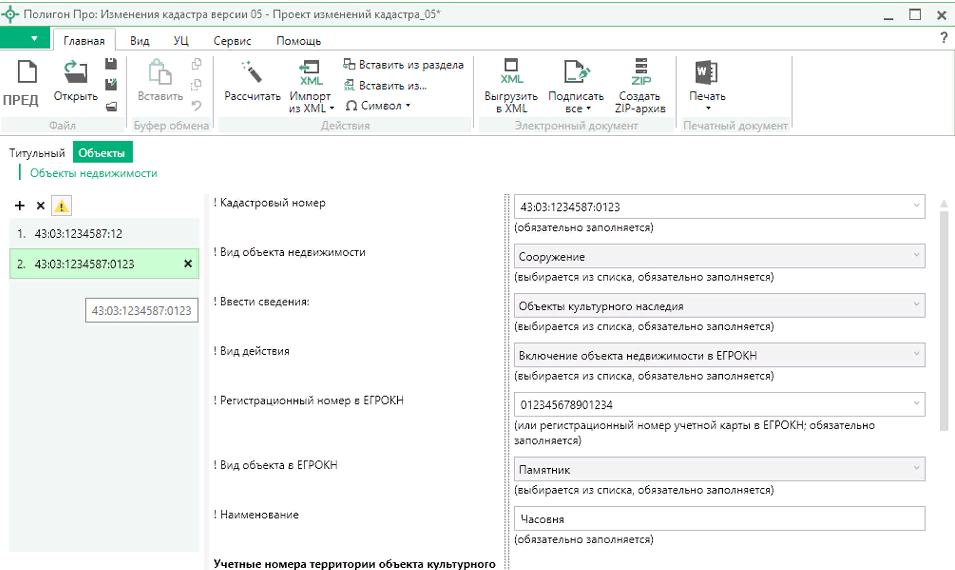Click Вставить из раздела button
Image resolution: width=955 pixels, height=570 pixels.
pos(403,65)
